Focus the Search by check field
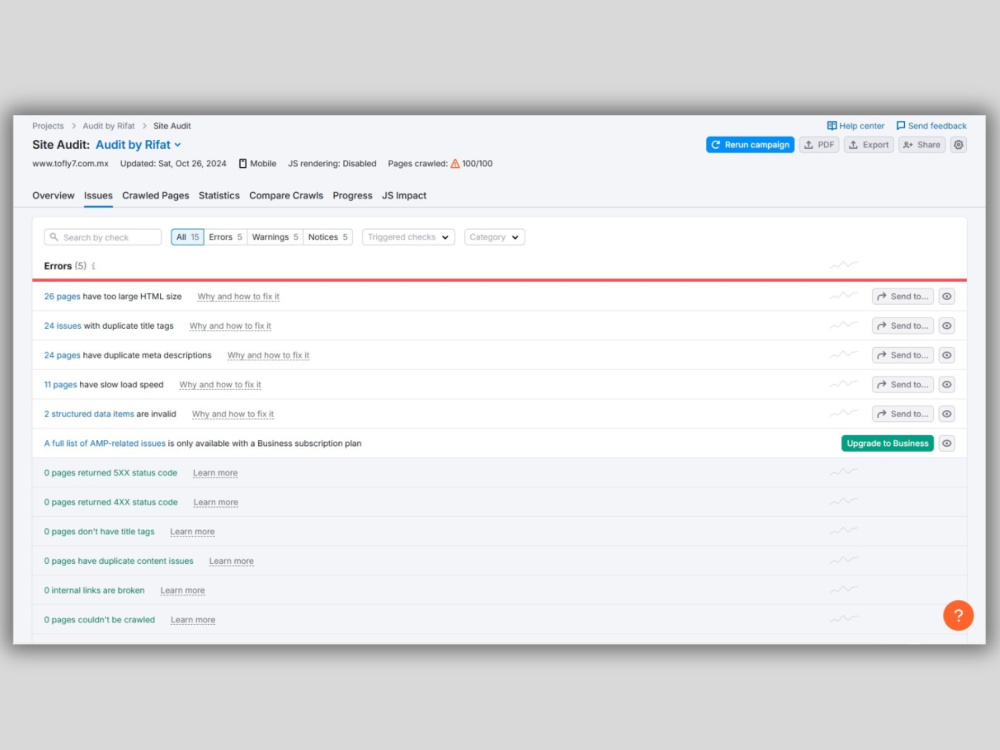The image size is (1000, 750). 103,237
